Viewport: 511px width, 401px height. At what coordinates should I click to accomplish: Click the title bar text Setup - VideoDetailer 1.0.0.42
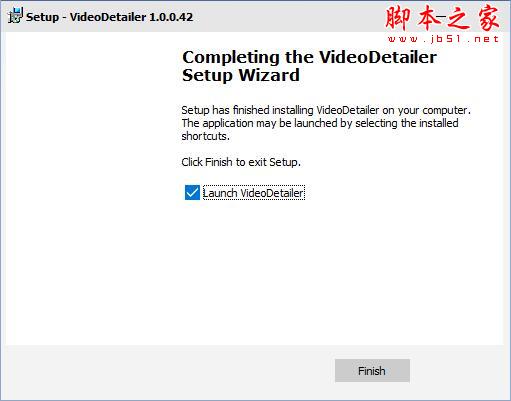pyautogui.click(x=109, y=17)
